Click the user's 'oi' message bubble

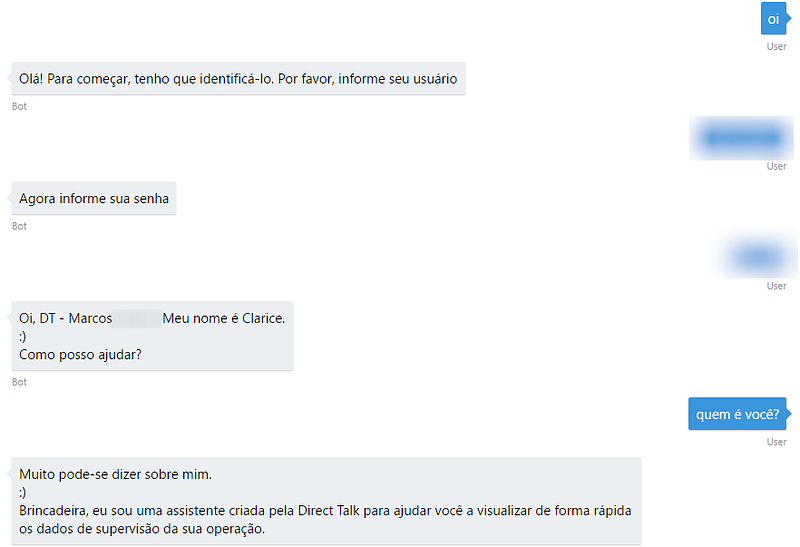(x=773, y=19)
